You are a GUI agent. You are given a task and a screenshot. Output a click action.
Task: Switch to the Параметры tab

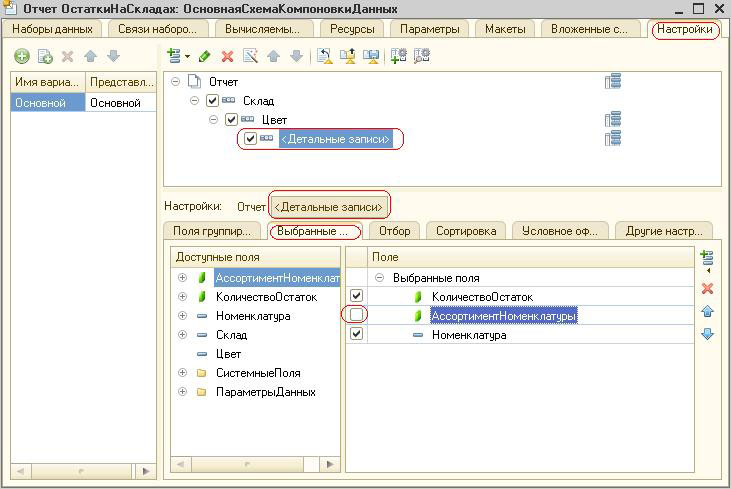[429, 29]
